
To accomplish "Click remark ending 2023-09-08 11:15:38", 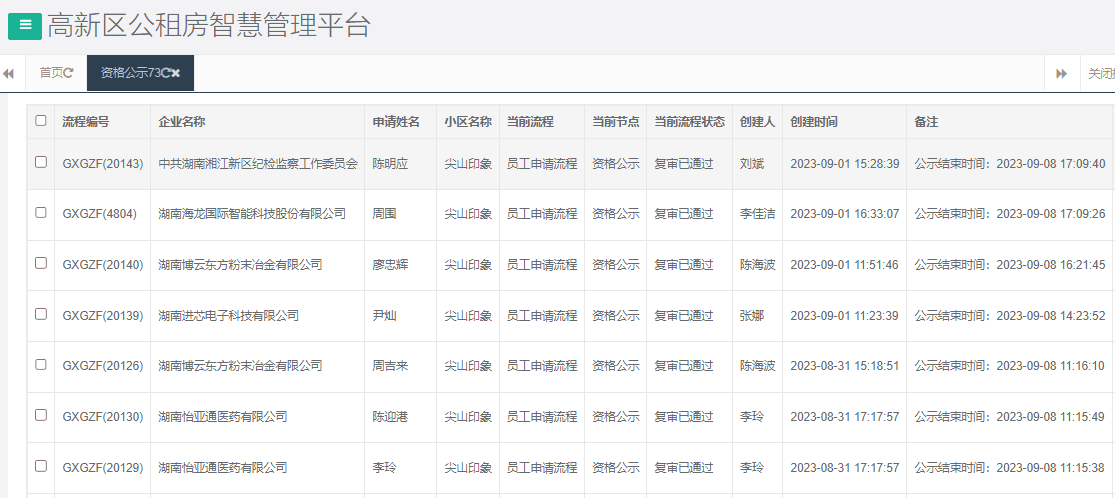I will [1010, 467].
